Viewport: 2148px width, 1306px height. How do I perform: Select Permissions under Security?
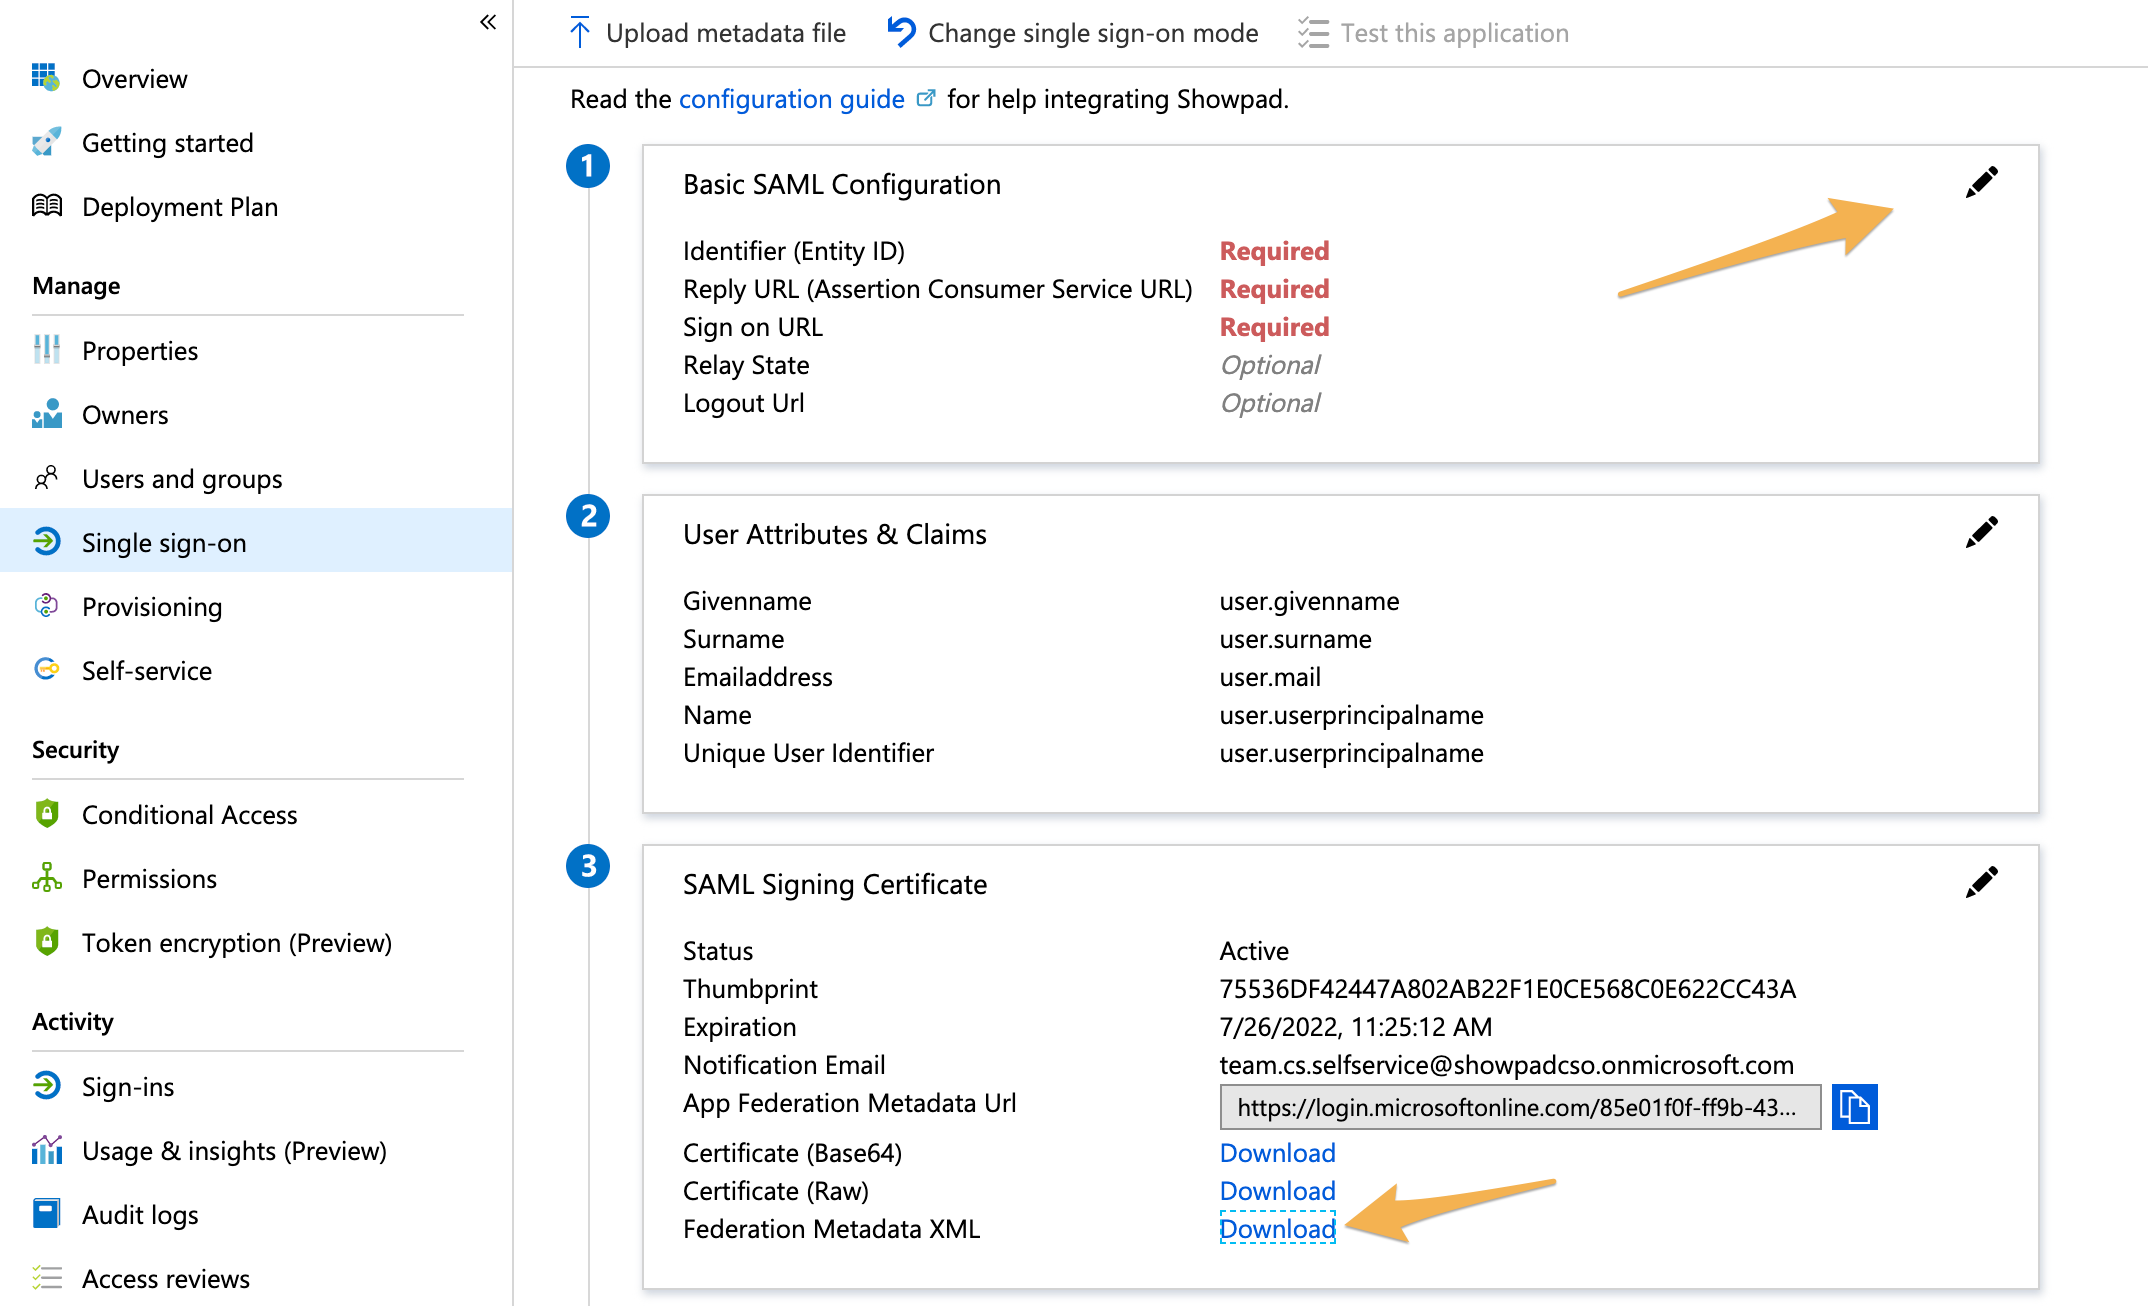(x=149, y=878)
